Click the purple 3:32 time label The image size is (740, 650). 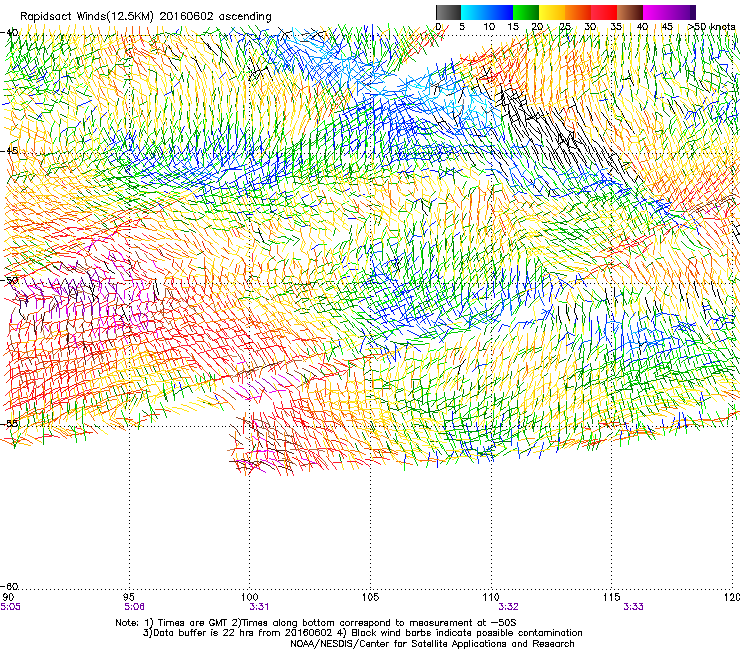[508, 607]
